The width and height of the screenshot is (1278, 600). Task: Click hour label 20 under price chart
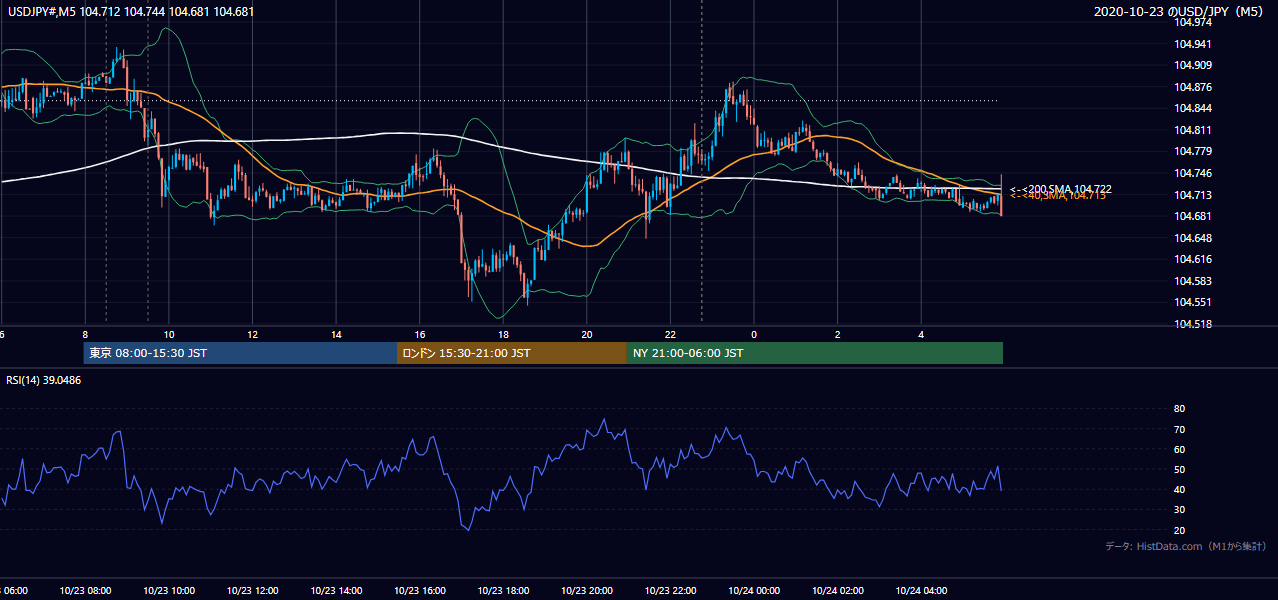(x=587, y=335)
